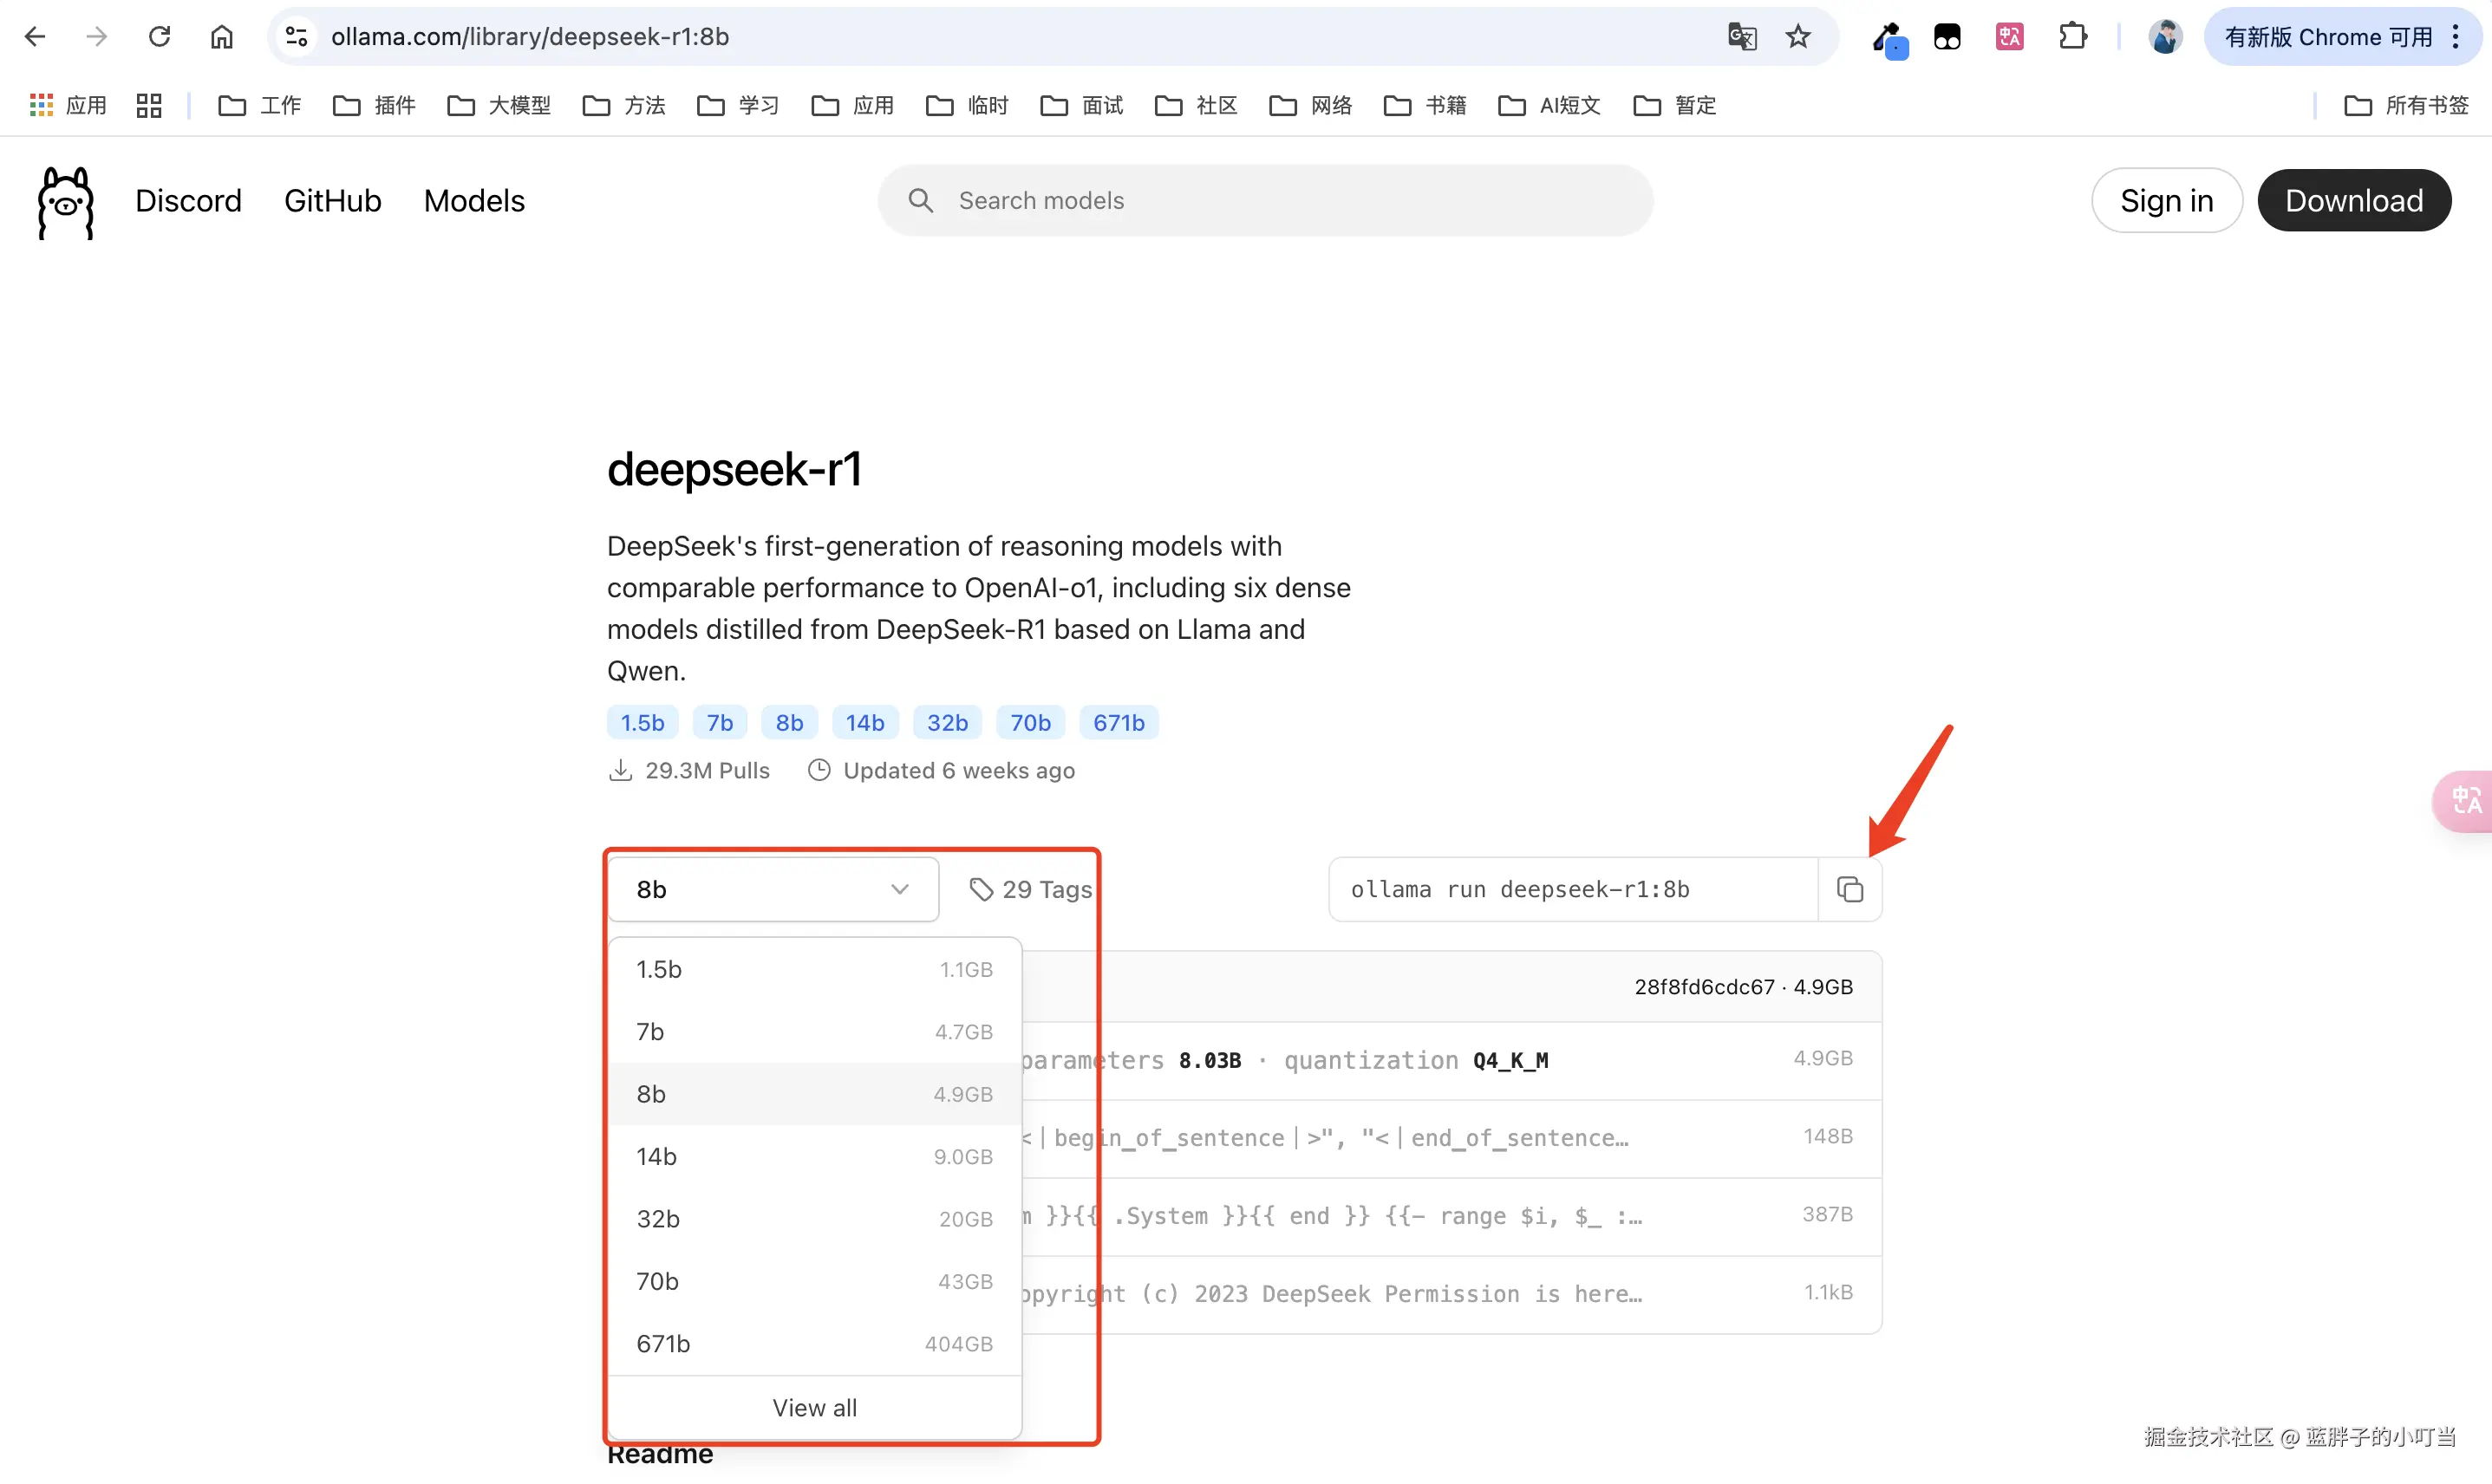Copy the ollama run command
Viewport: 2492px width, 1484px height.
[x=1849, y=889]
